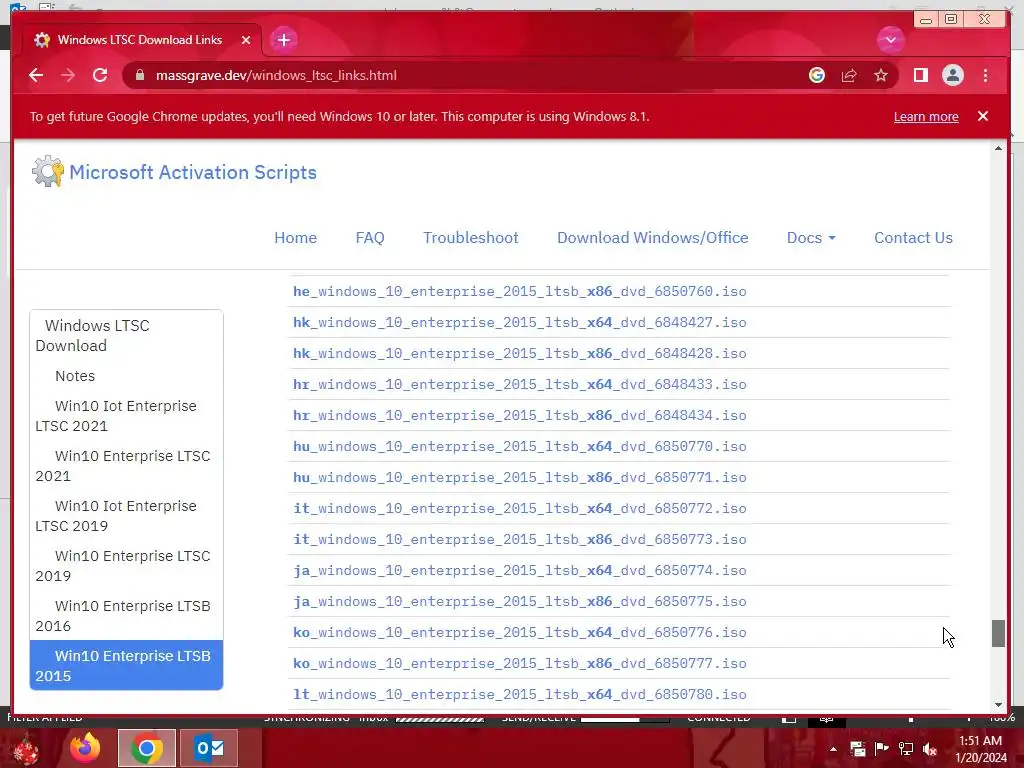Image resolution: width=1024 pixels, height=768 pixels.
Task: Open Microsoft Activation Scripts title link
Action: coord(193,172)
